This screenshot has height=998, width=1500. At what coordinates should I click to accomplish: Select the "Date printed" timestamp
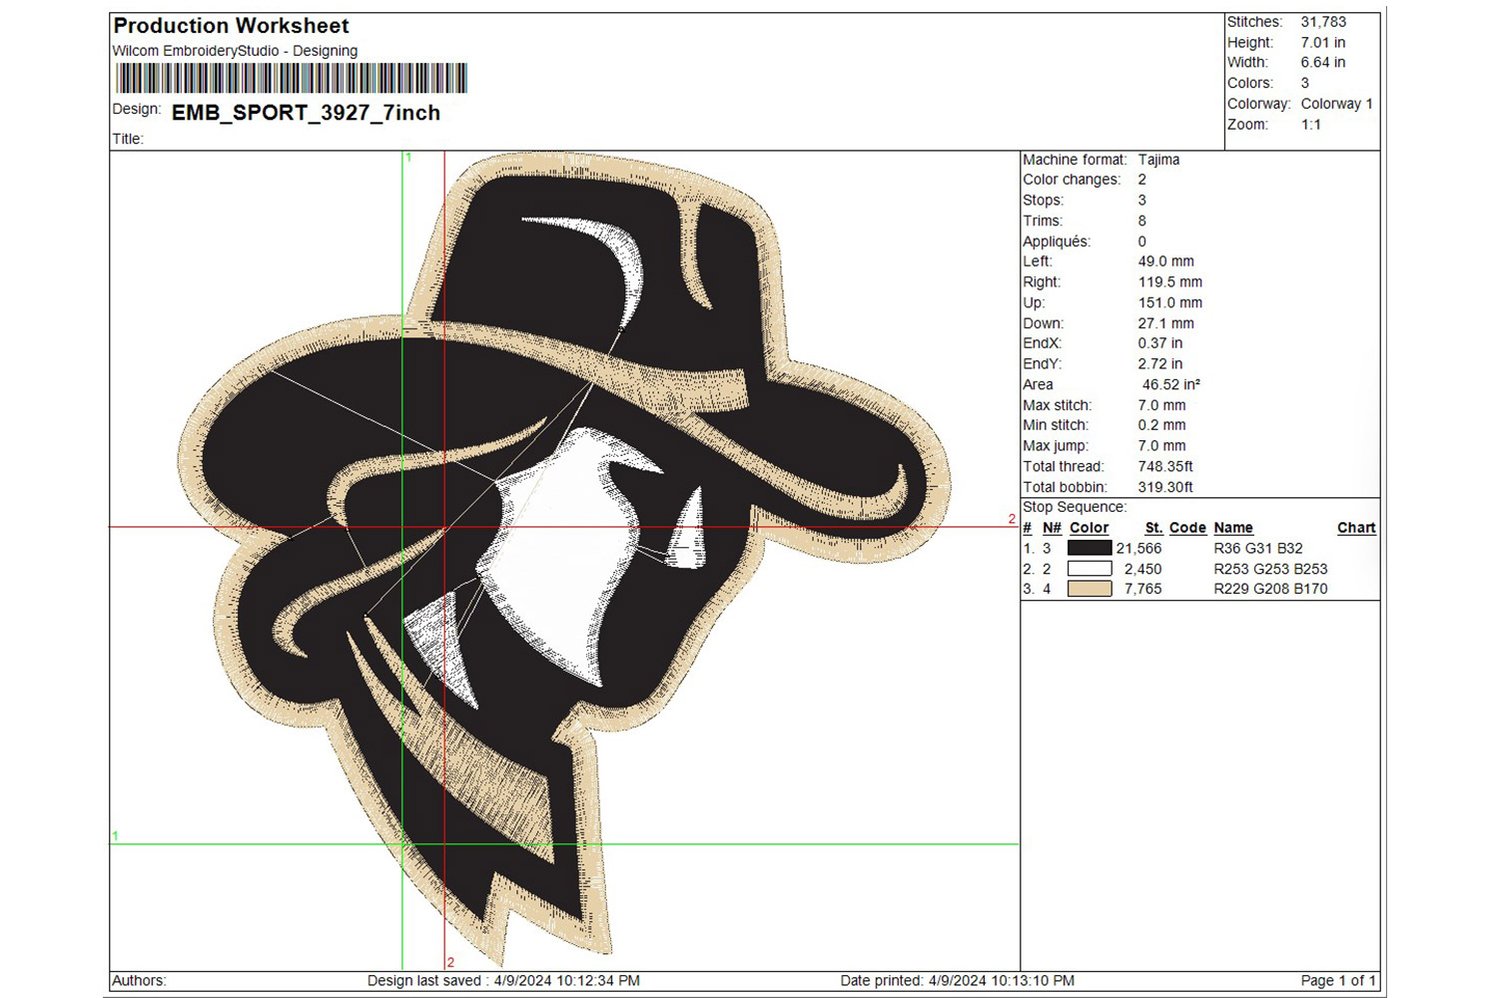[1001, 981]
